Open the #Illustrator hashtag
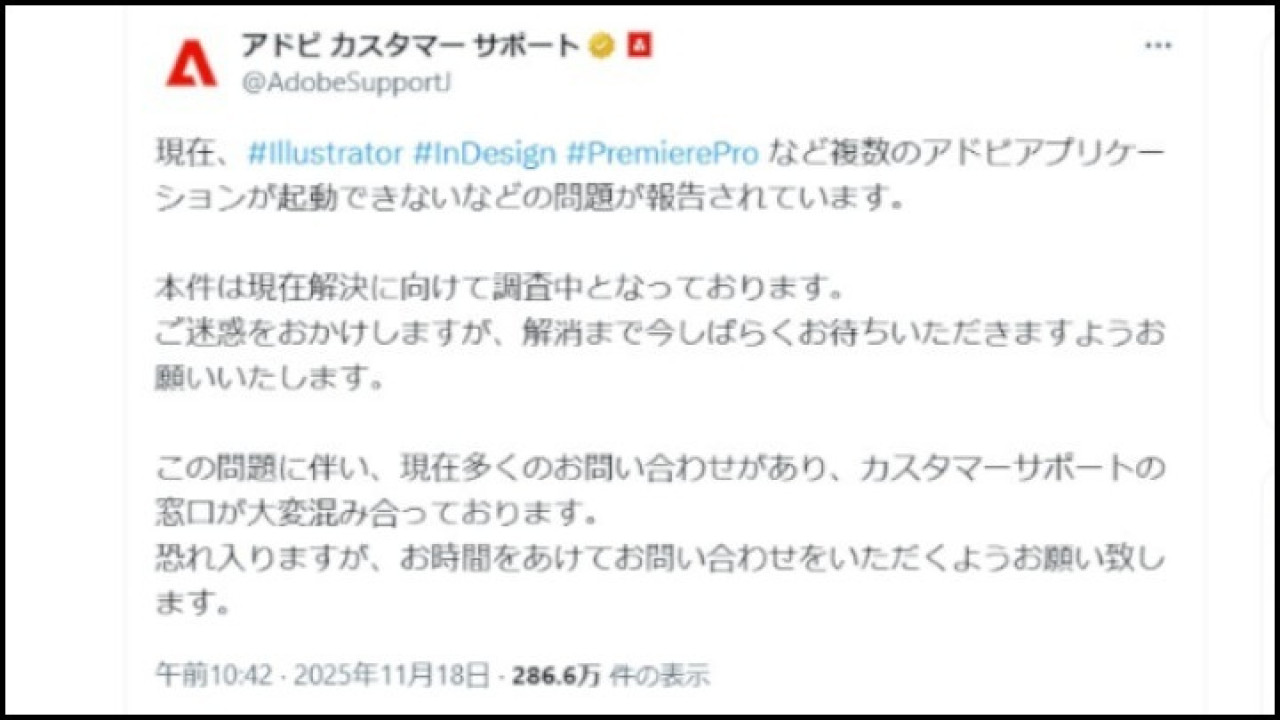This screenshot has width=1280, height=720. 324,154
